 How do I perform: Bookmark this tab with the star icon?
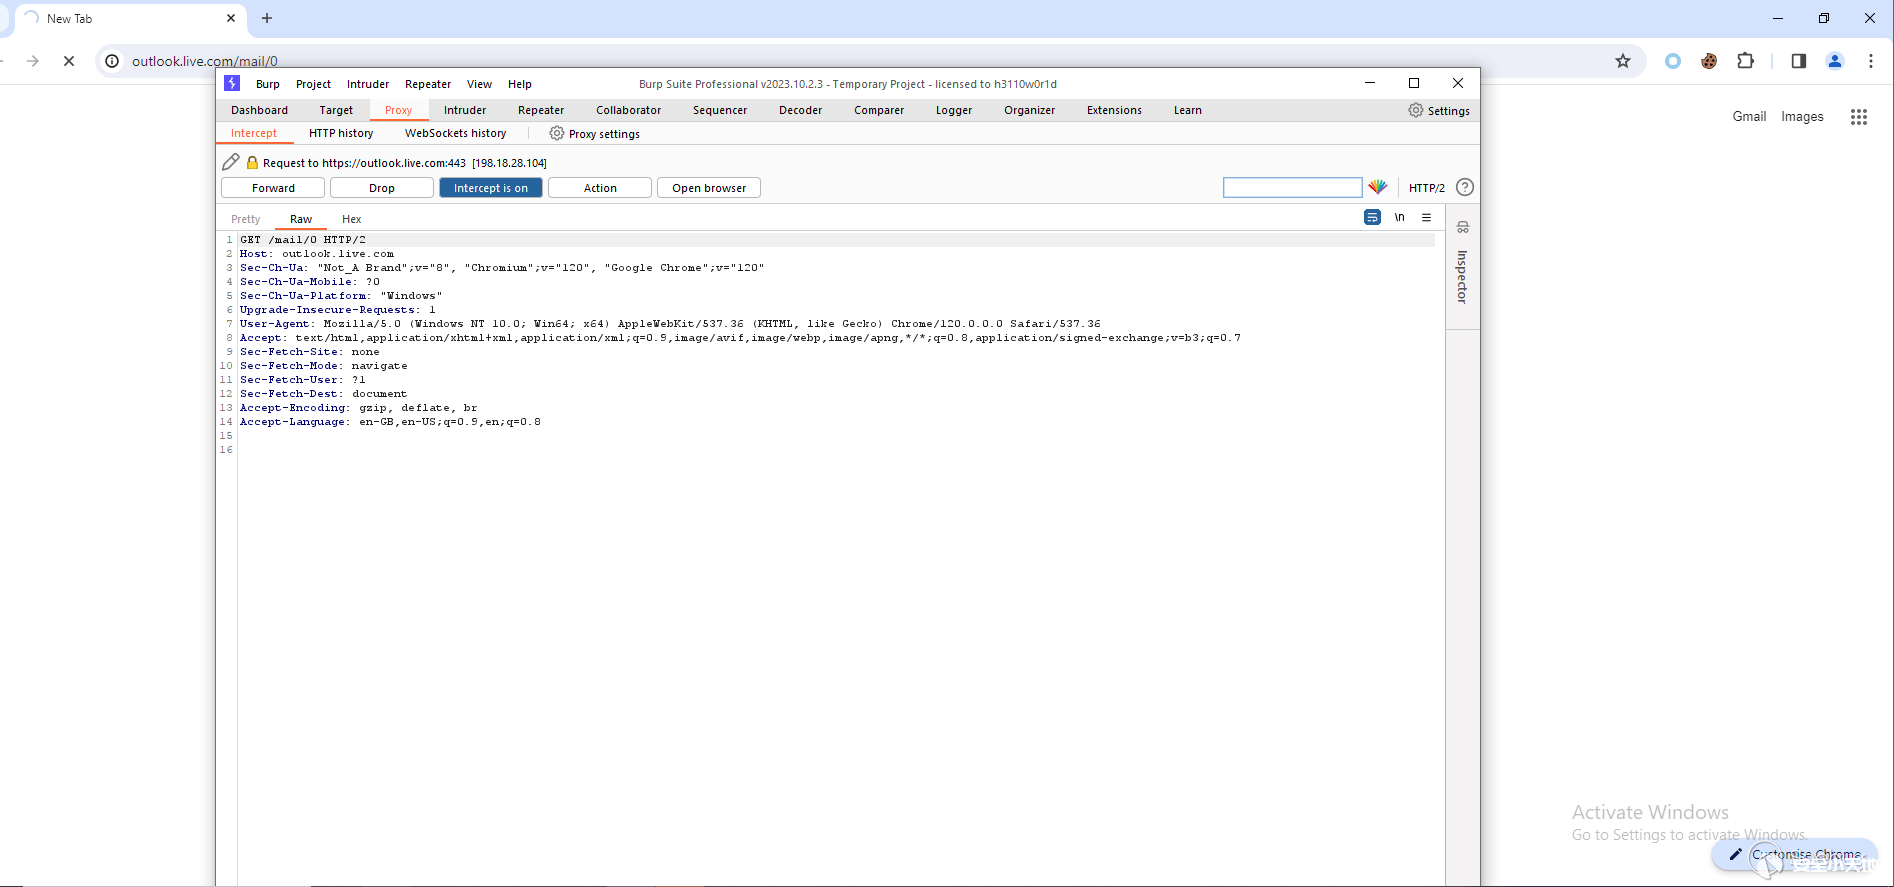pos(1623,61)
